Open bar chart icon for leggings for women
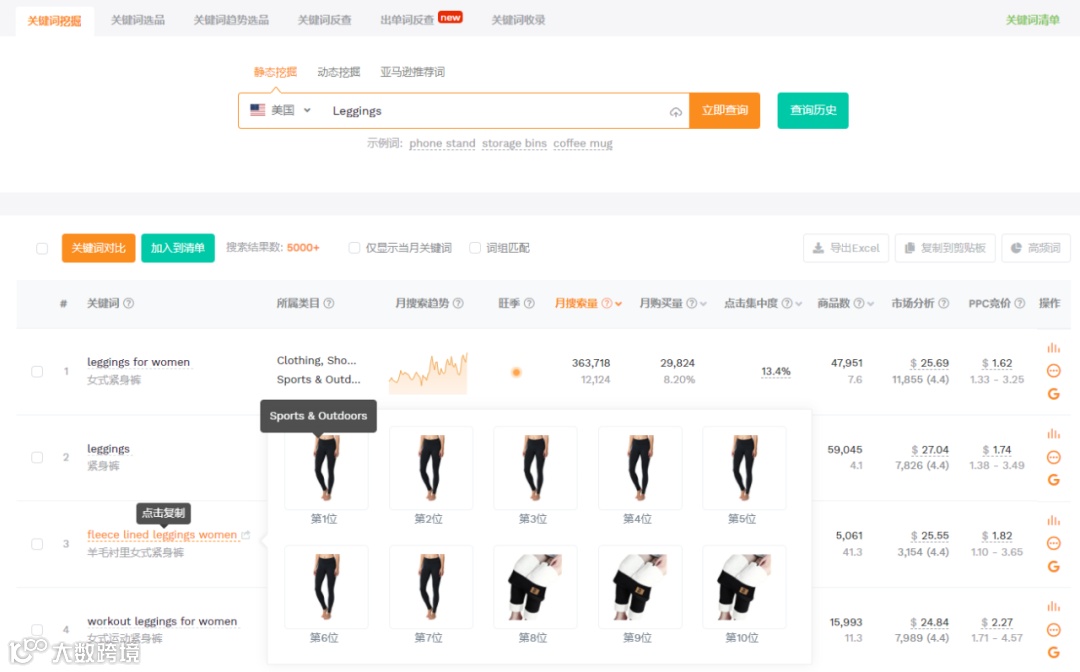 1053,348
